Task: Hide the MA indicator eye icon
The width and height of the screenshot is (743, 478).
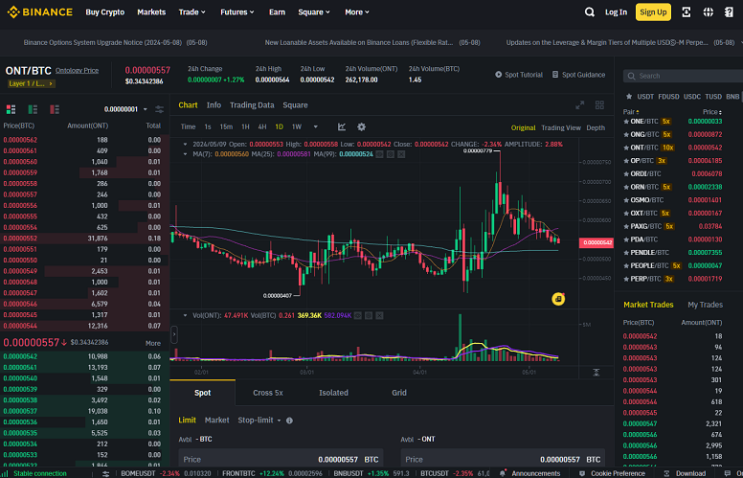Action: click(380, 154)
